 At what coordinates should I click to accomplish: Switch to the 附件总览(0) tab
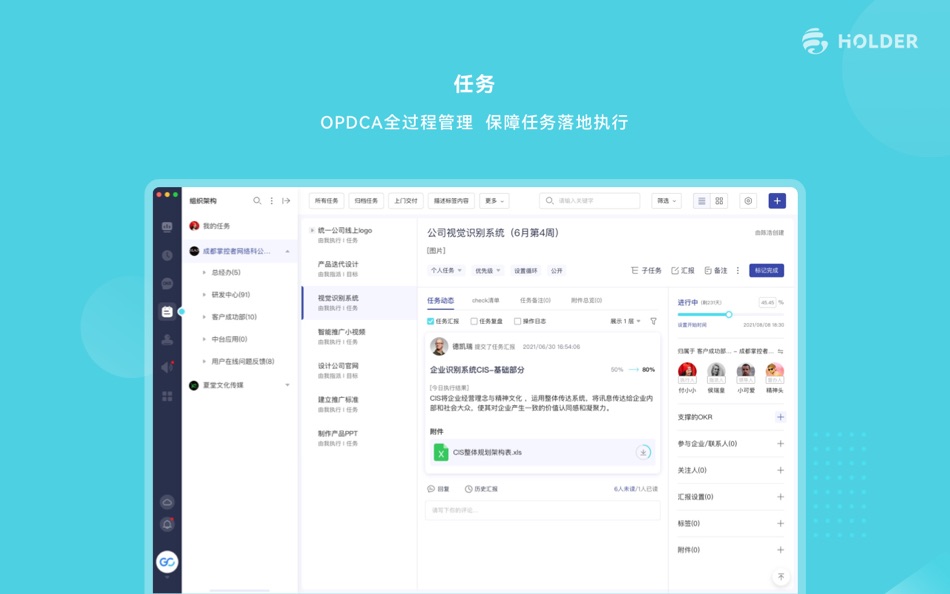click(x=586, y=301)
